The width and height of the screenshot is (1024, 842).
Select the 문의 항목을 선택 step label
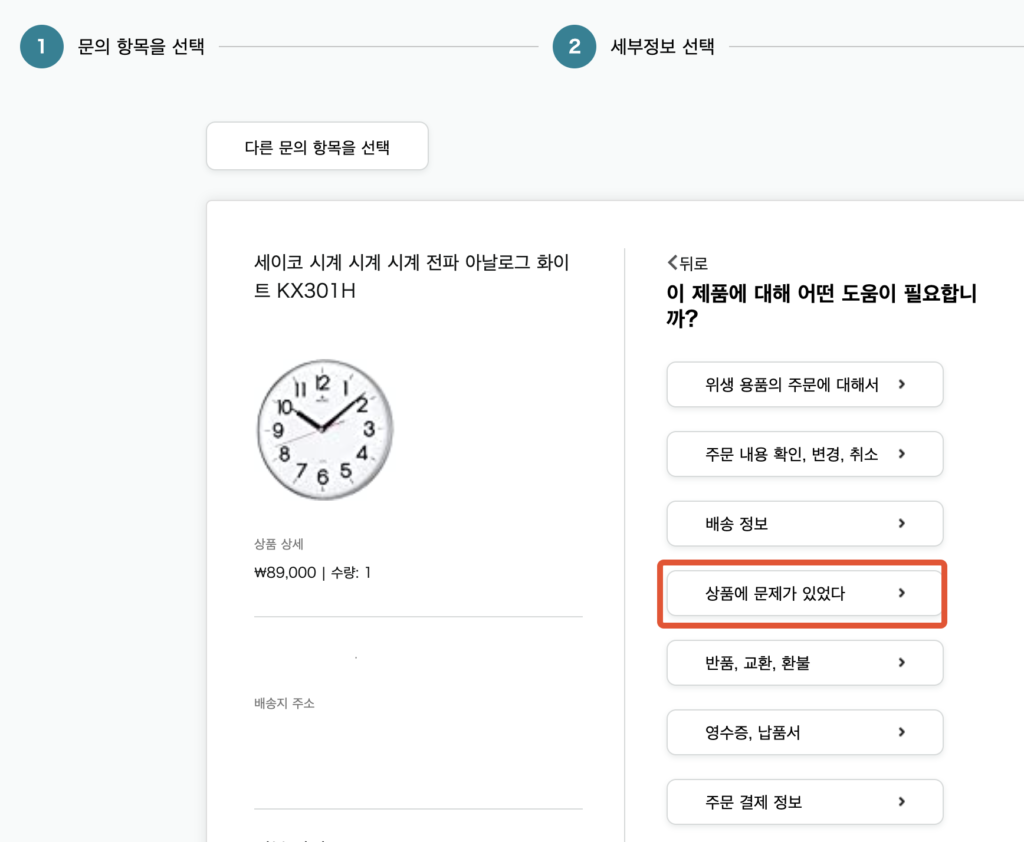(141, 47)
